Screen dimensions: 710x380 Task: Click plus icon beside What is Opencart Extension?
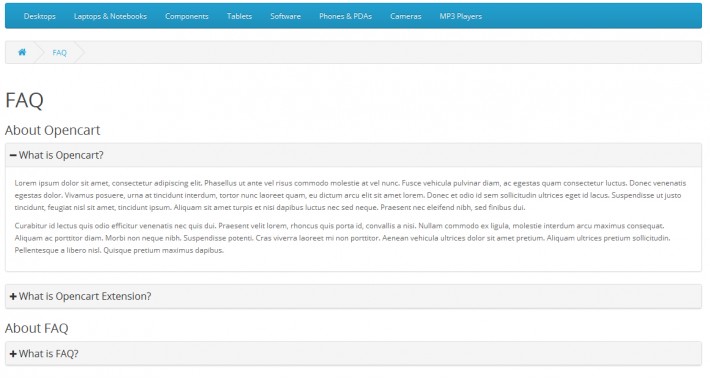point(13,296)
